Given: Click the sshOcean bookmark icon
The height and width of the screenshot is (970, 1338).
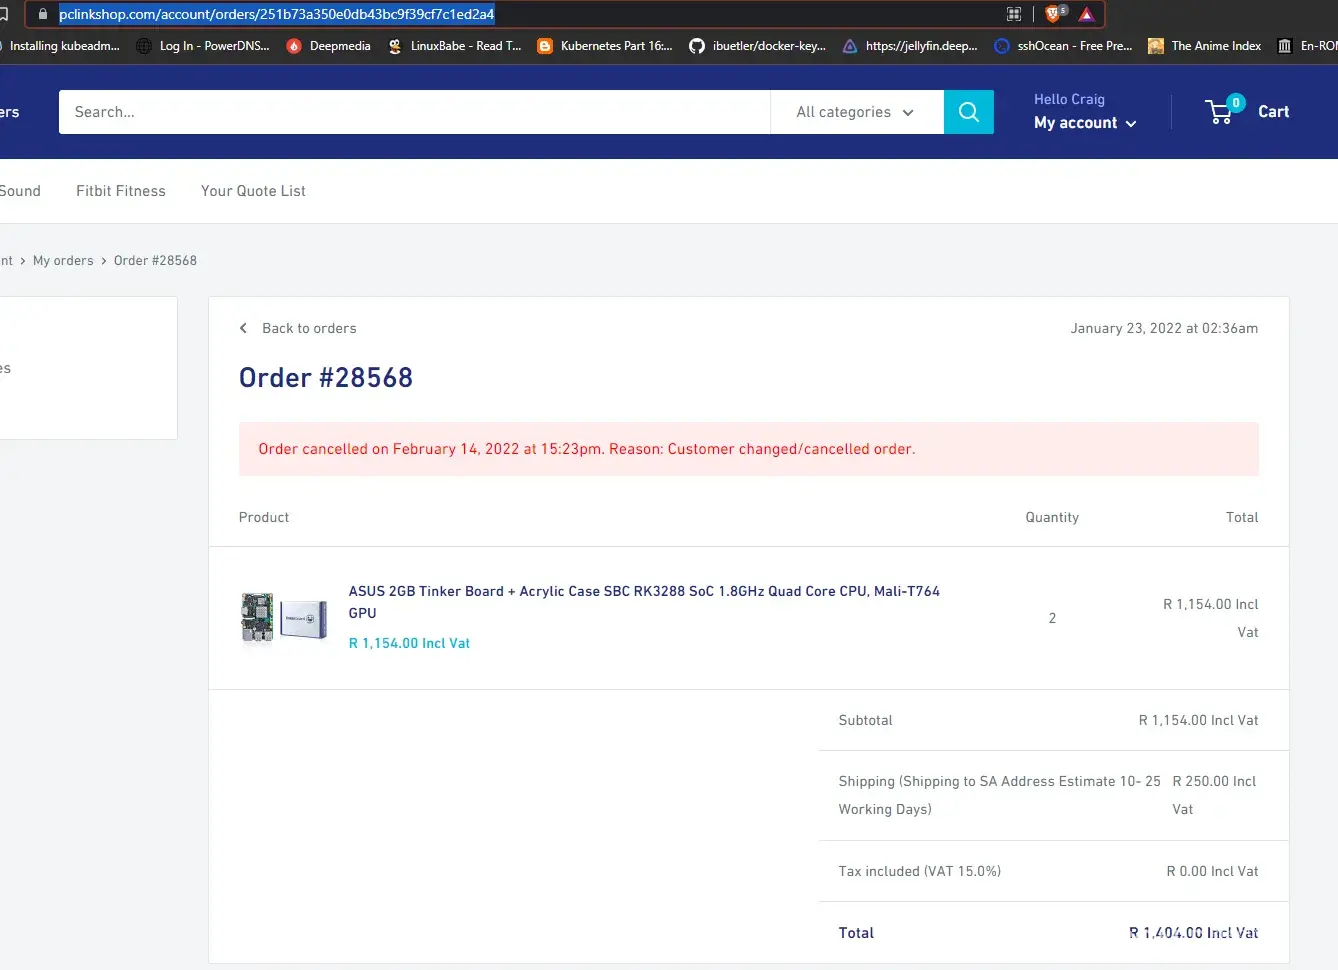Looking at the screenshot, I should tap(1002, 46).
